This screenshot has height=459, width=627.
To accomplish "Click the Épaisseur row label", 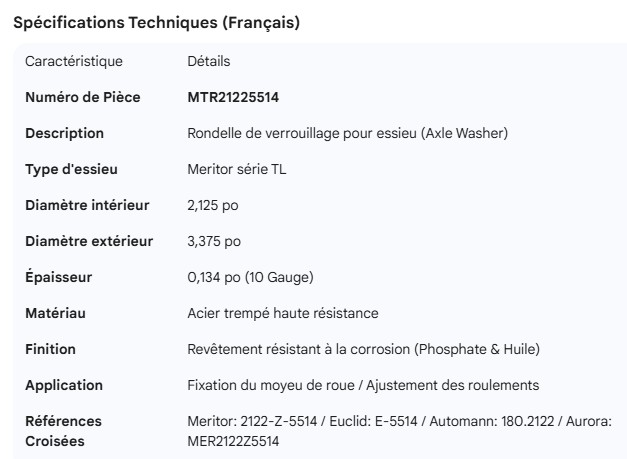I will 59,277.
